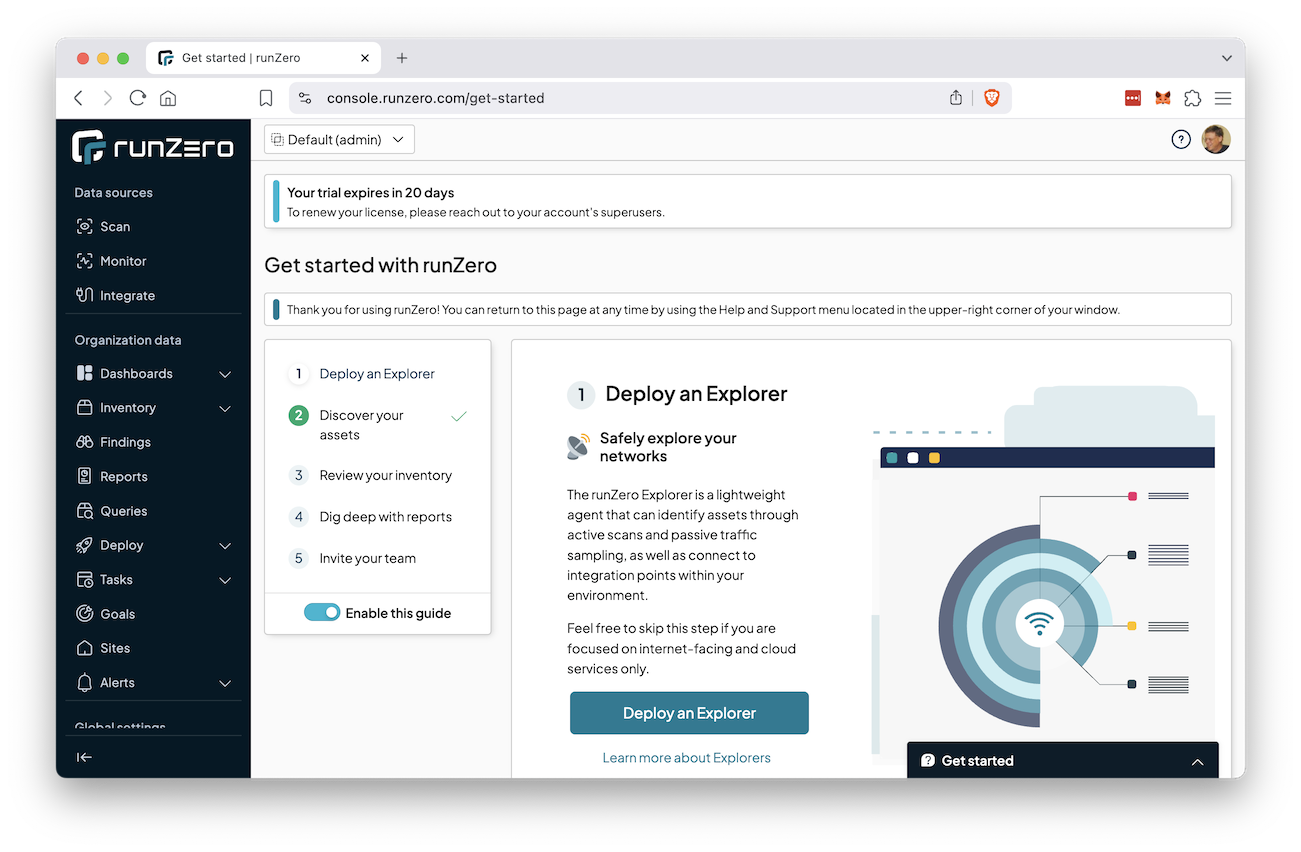Select step 2 Discover your assets

(x=377, y=425)
